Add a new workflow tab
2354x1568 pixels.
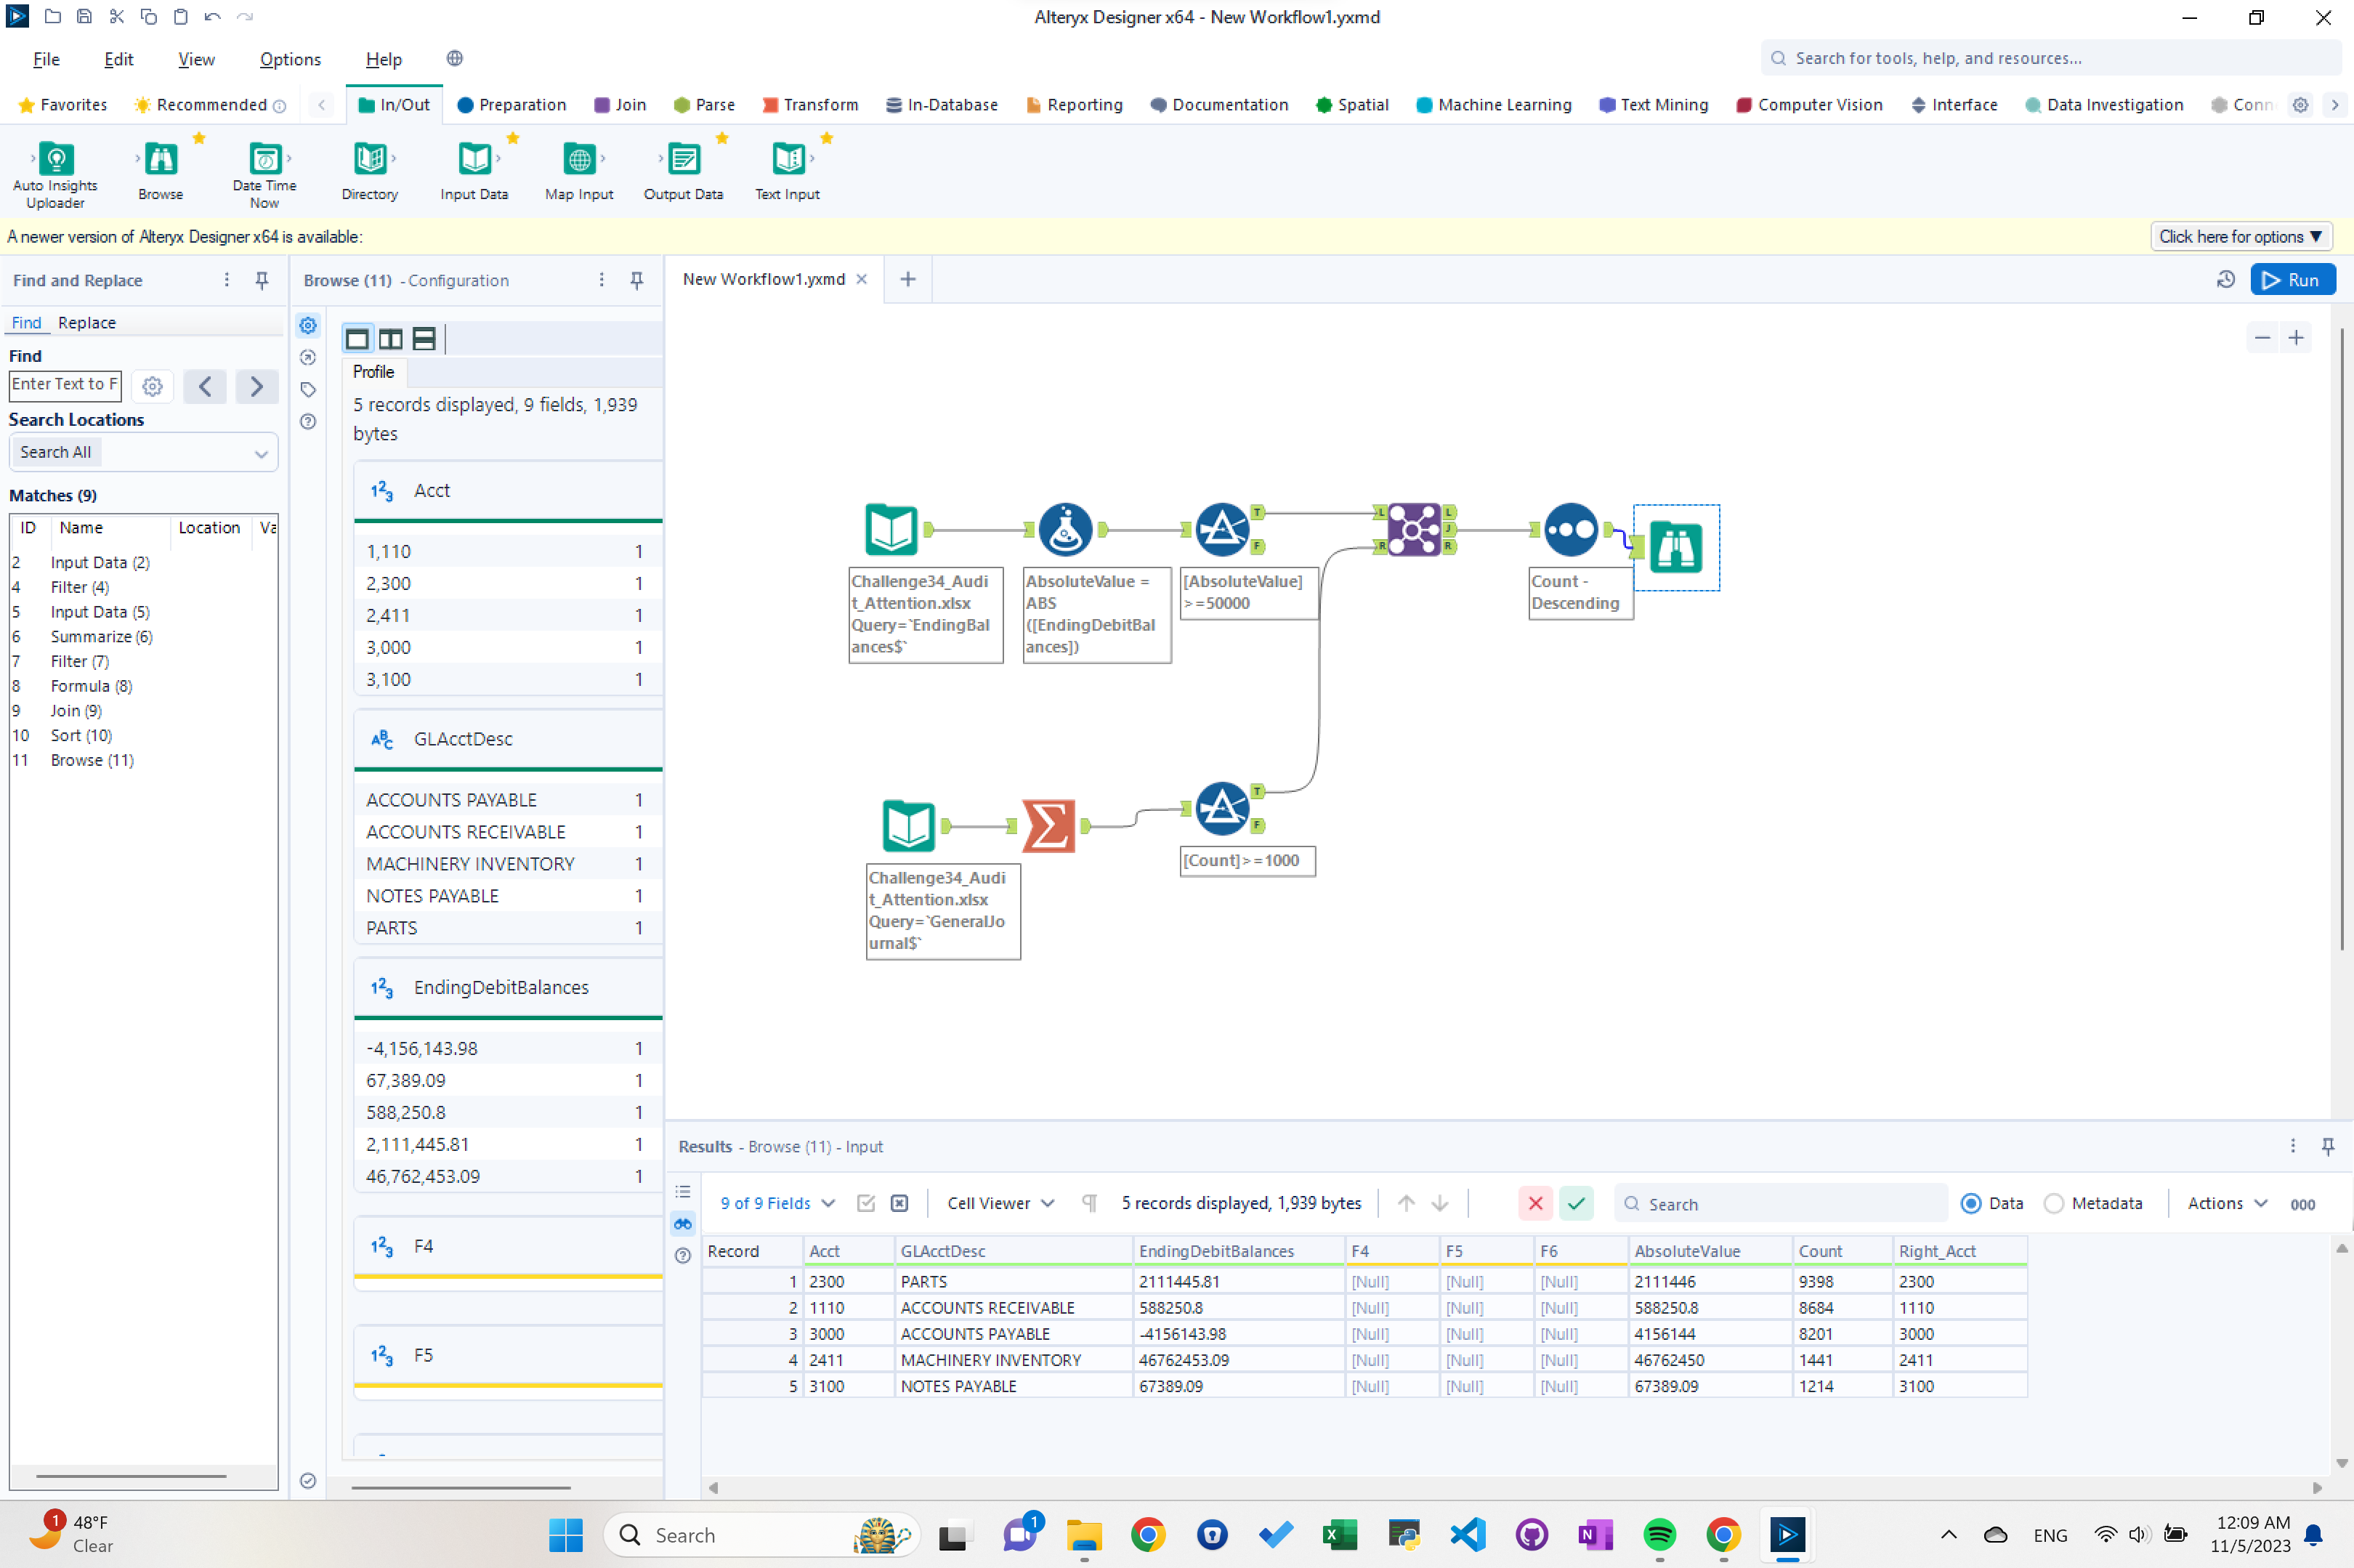(907, 279)
